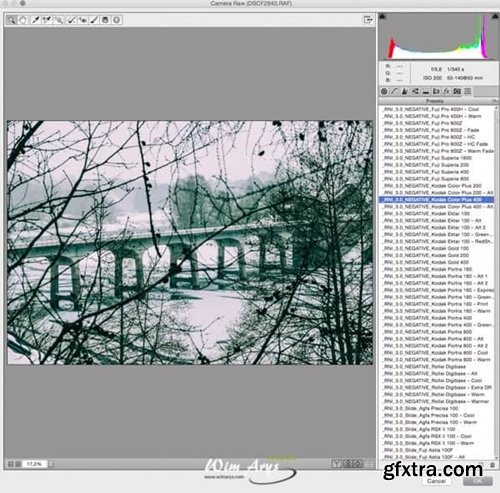
Task: Swap before and after settings icon
Action: pos(347,463)
